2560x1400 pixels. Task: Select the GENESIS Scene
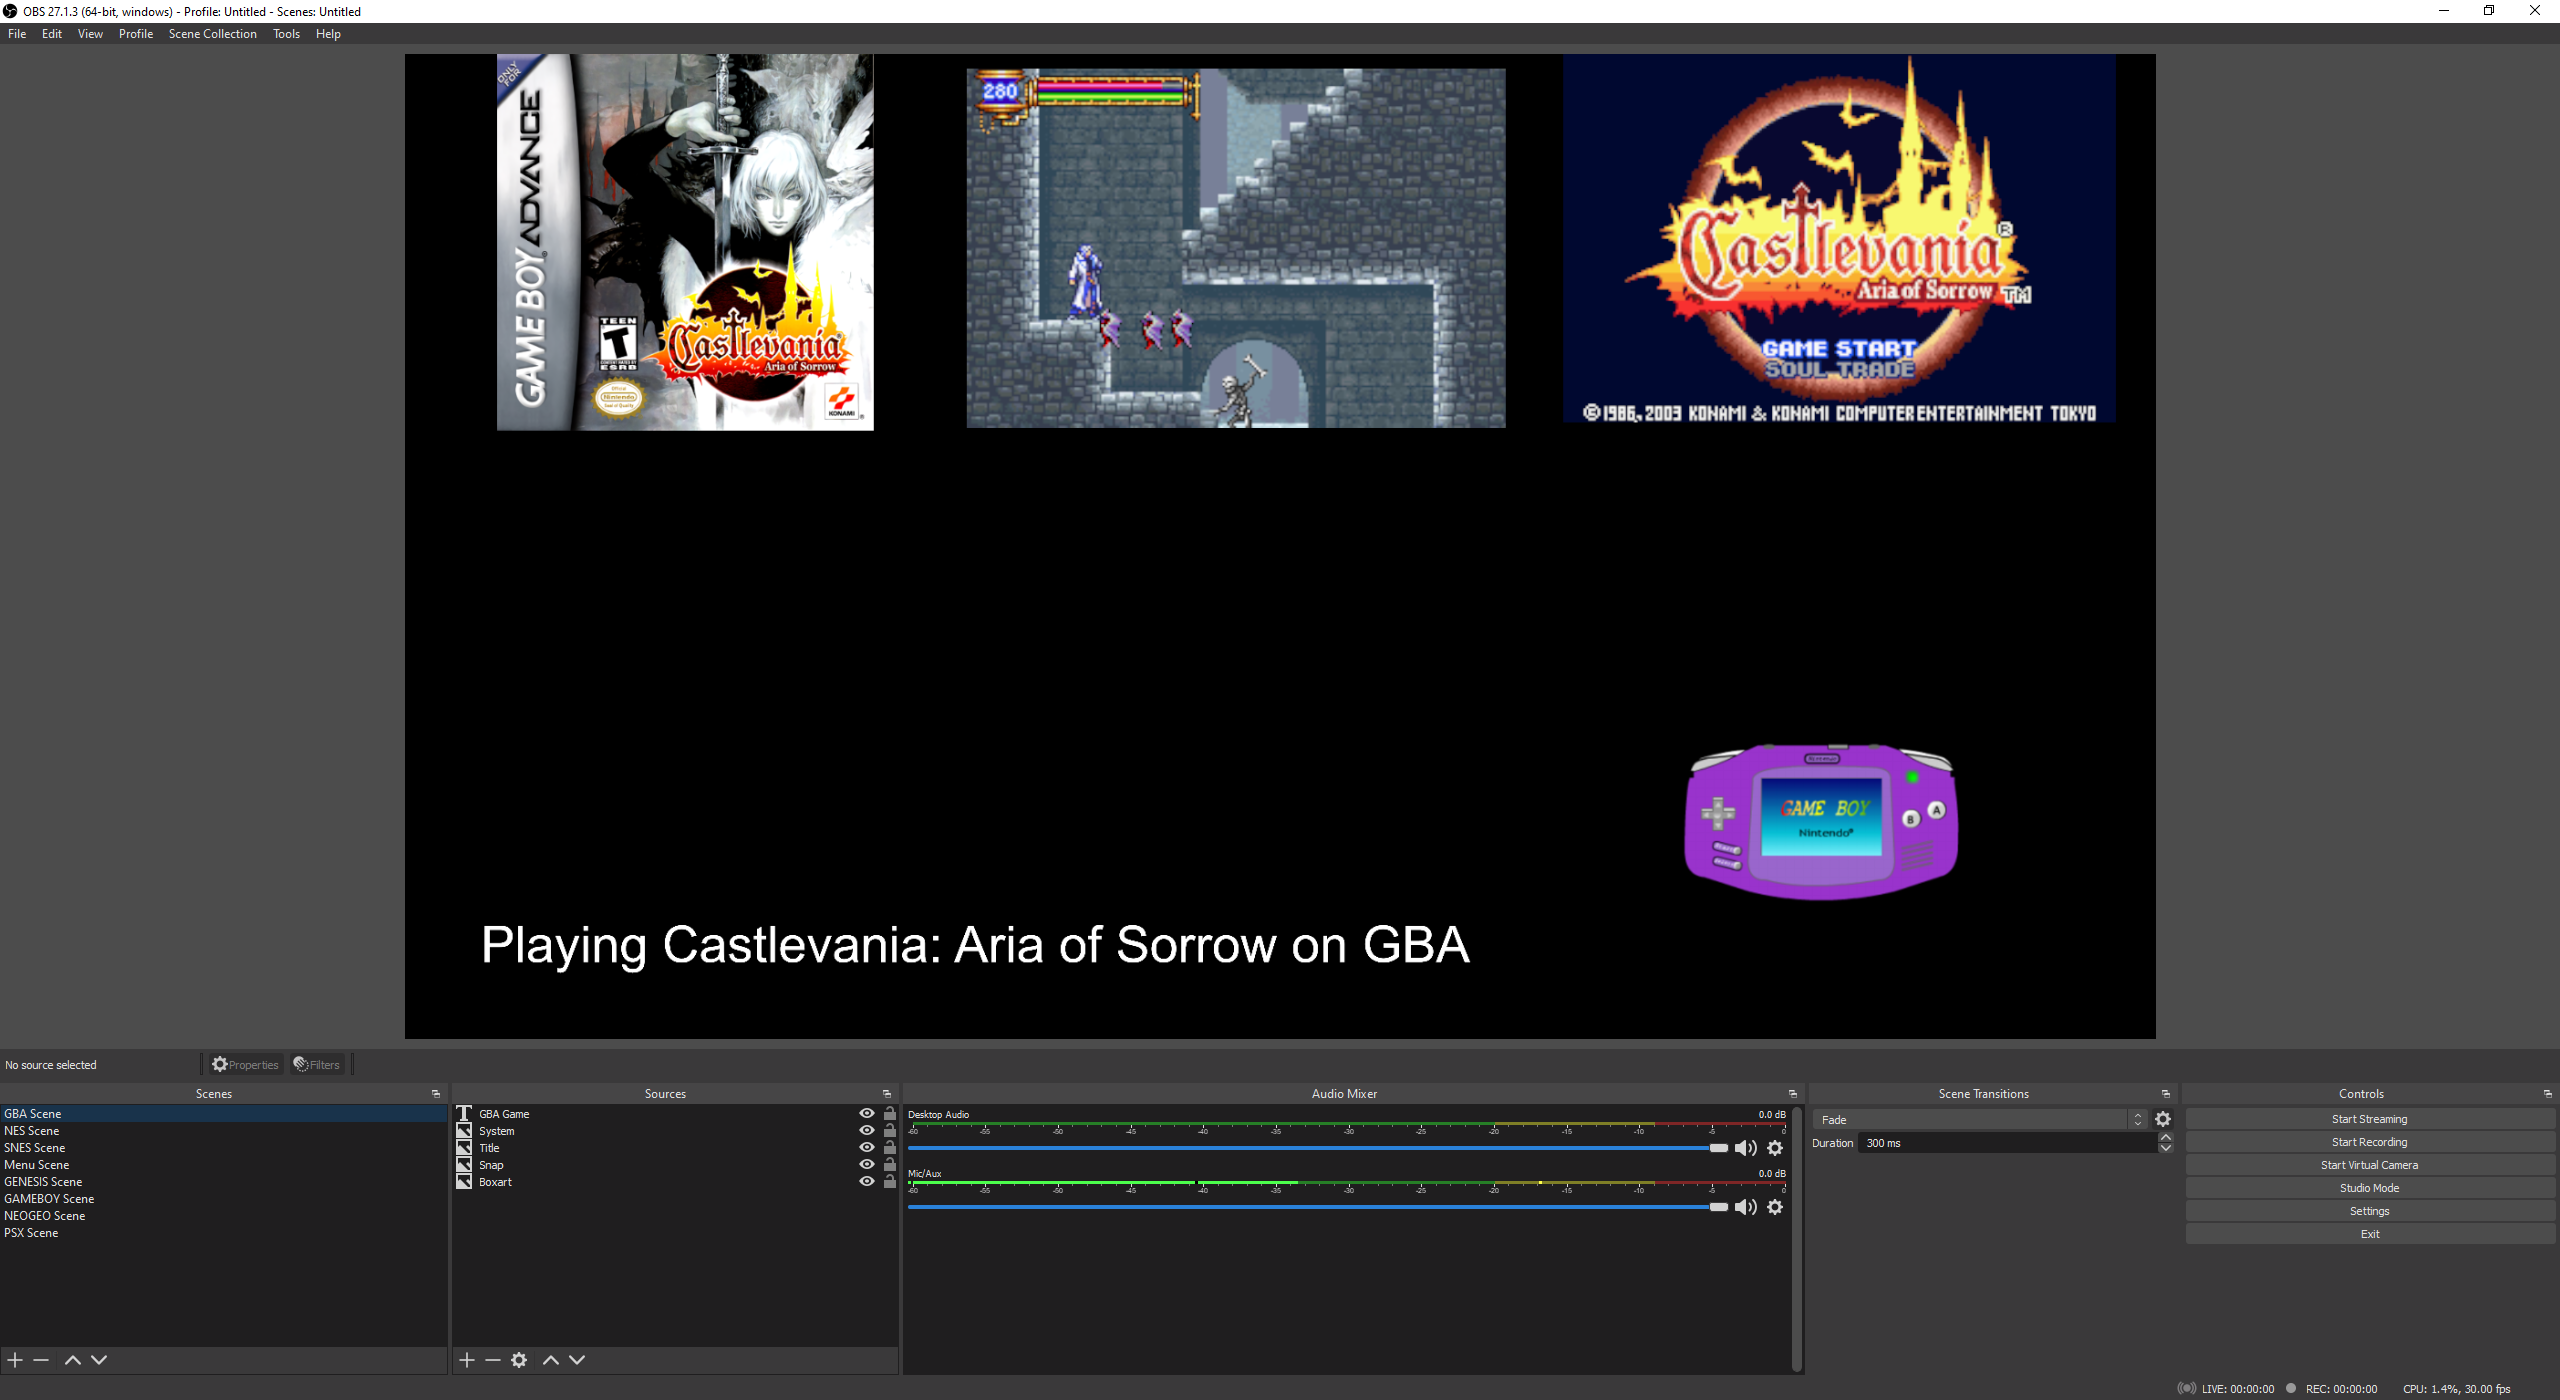pos(223,1182)
